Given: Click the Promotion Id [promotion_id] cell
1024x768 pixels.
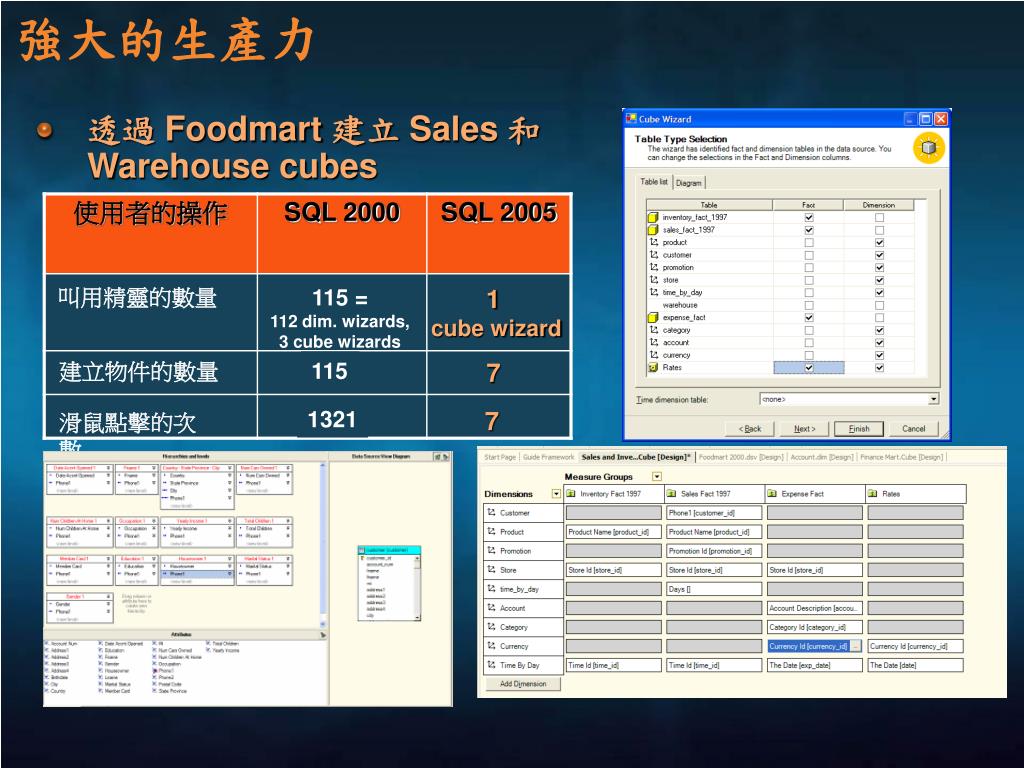Looking at the screenshot, I should (x=714, y=551).
